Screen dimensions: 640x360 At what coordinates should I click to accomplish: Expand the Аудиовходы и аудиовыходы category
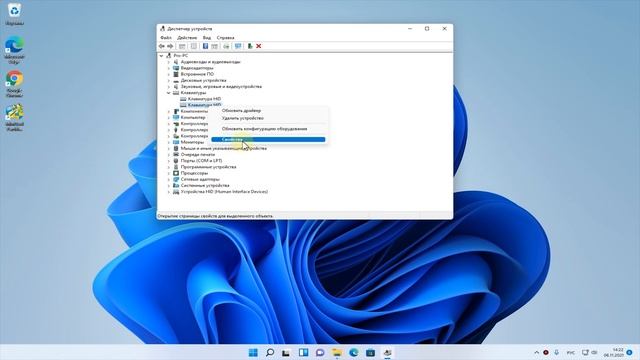[x=169, y=62]
